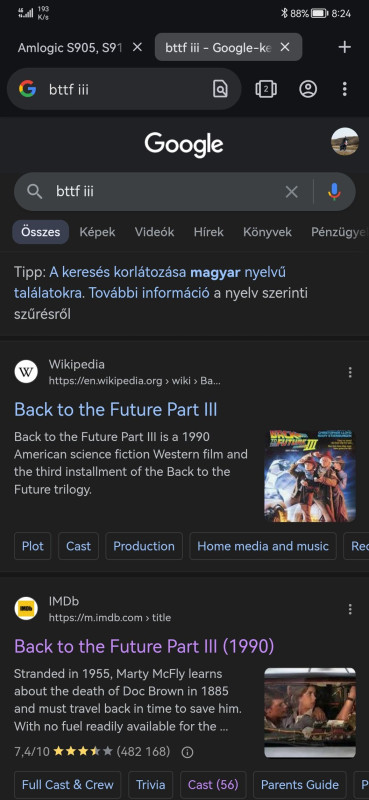Tap the find-in-page icon in address bar

point(220,89)
